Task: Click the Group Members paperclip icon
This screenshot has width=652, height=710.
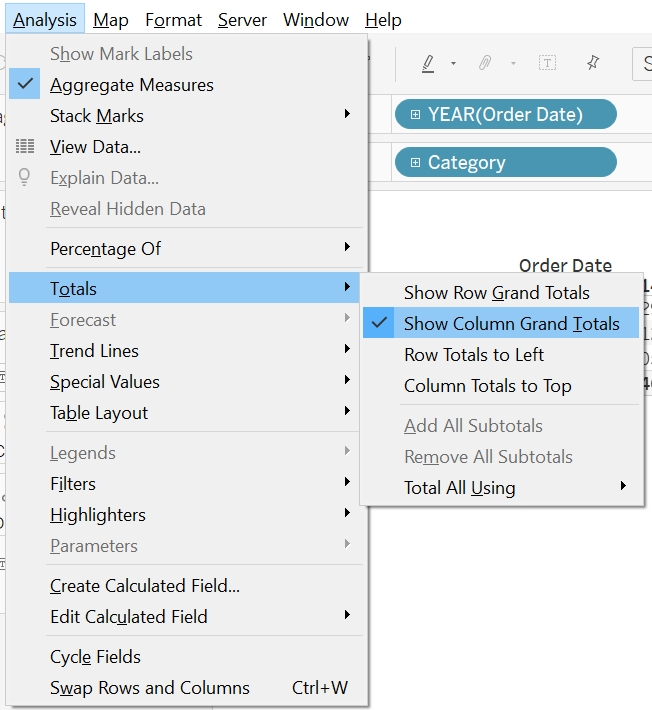Action: click(485, 63)
